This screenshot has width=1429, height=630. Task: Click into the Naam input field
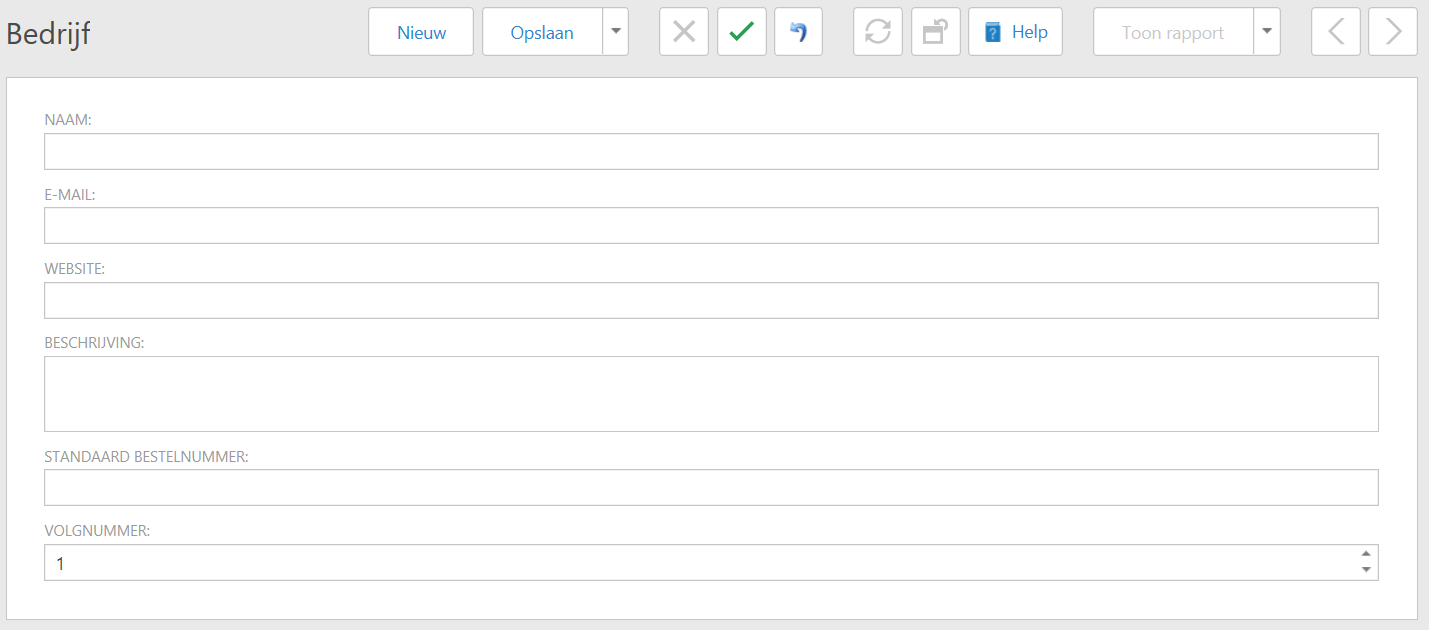(x=710, y=152)
